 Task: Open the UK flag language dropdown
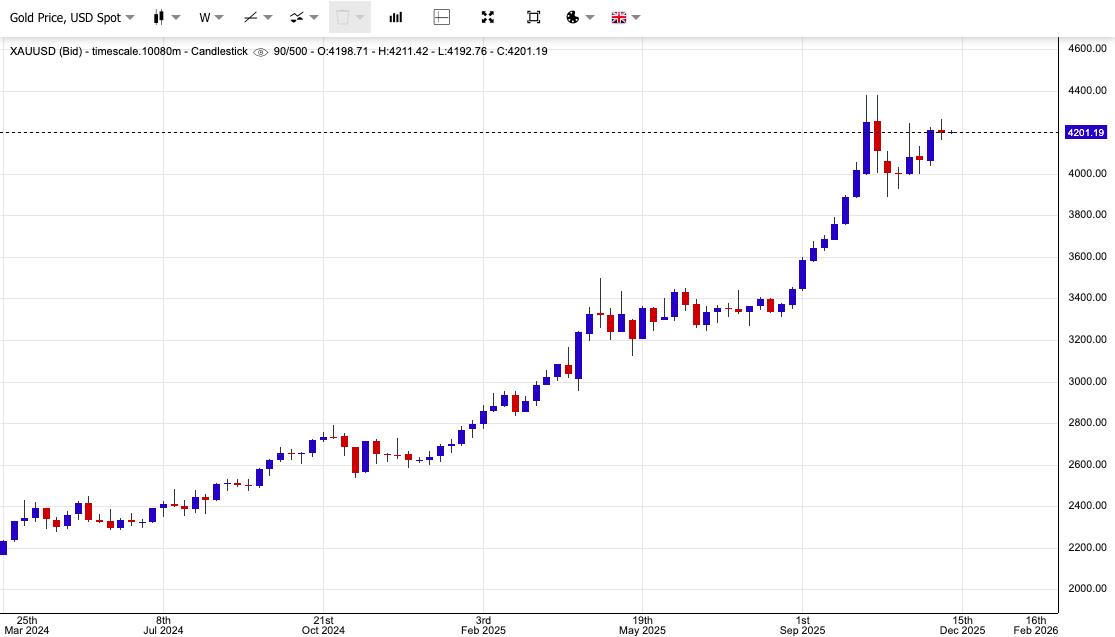[x=625, y=17]
